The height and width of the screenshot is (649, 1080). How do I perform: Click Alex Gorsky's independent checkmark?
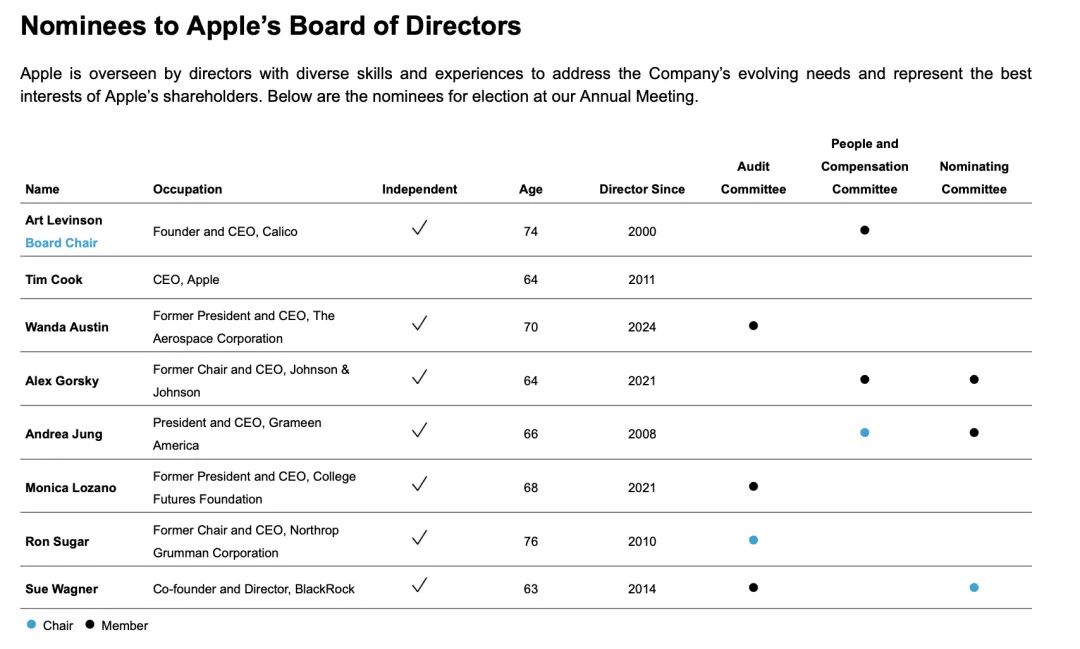point(419,377)
